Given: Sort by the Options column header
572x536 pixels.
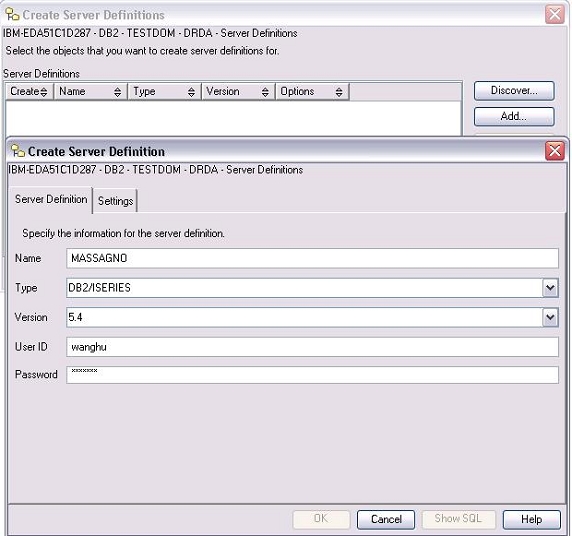Looking at the screenshot, I should coord(312,91).
